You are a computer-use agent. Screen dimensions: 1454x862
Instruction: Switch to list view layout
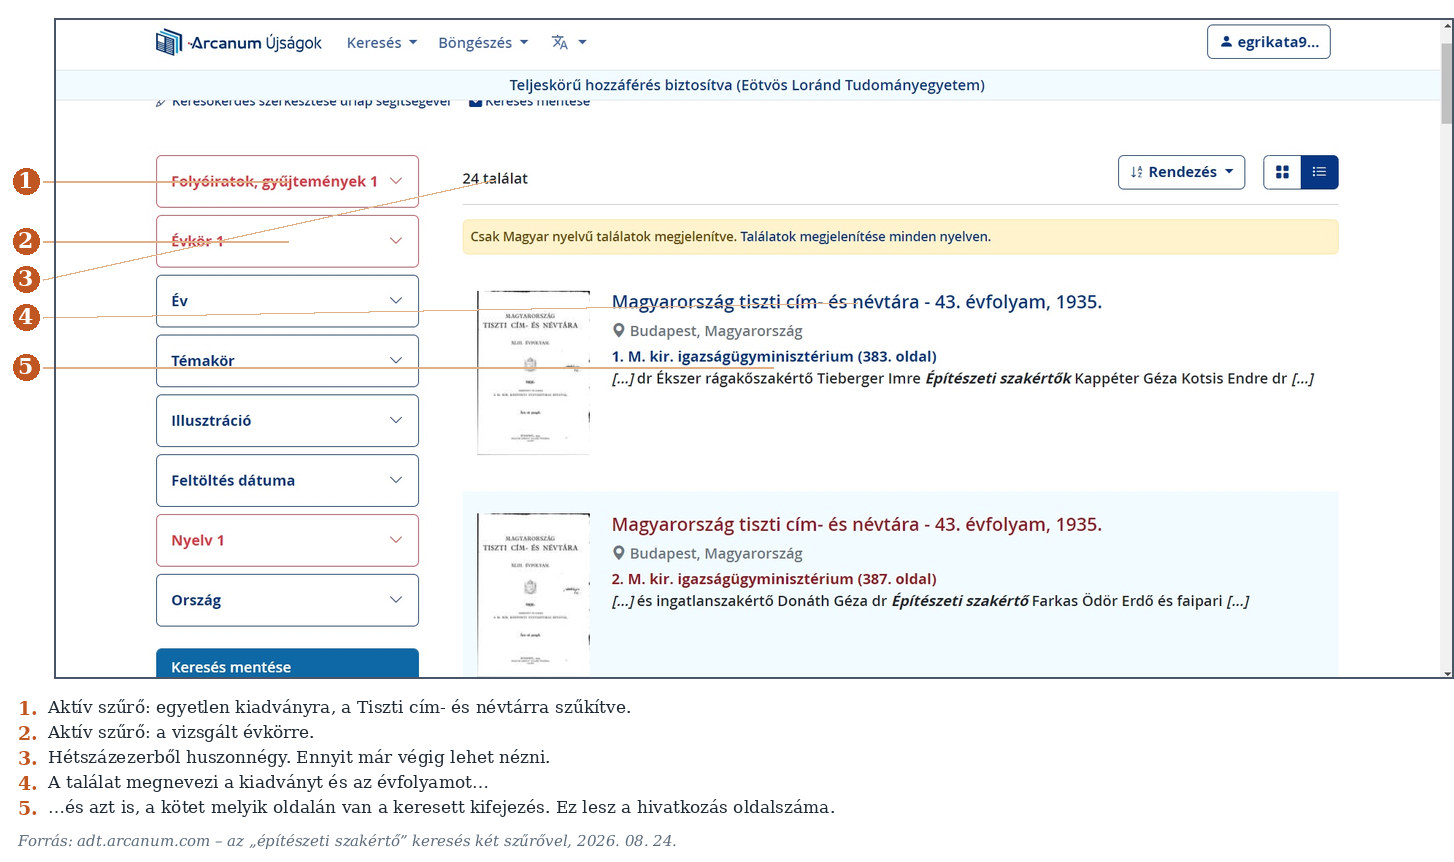pyautogui.click(x=1319, y=172)
